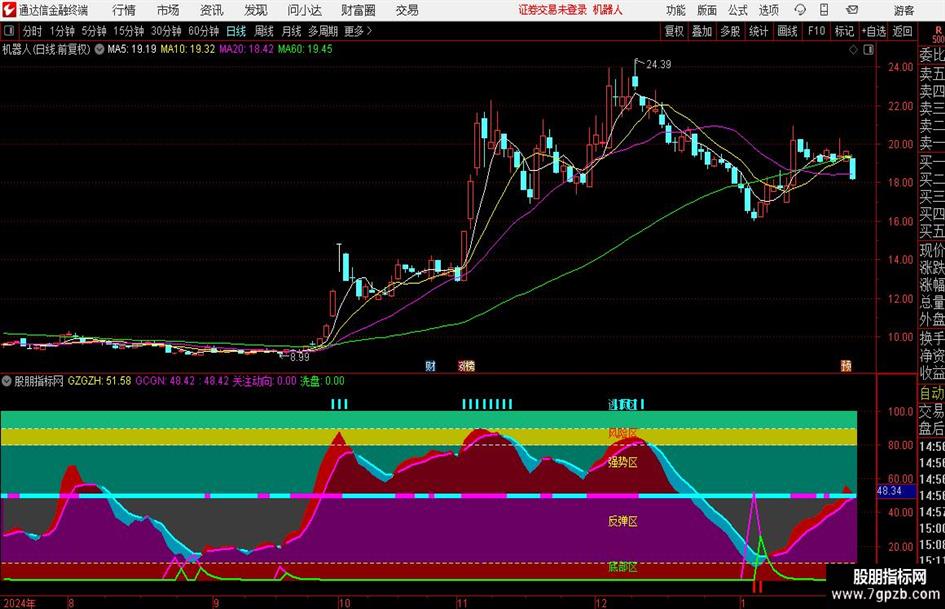The height and width of the screenshot is (609, 945).
Task: Click the month 12 marker on time axis
Action: tap(601, 602)
